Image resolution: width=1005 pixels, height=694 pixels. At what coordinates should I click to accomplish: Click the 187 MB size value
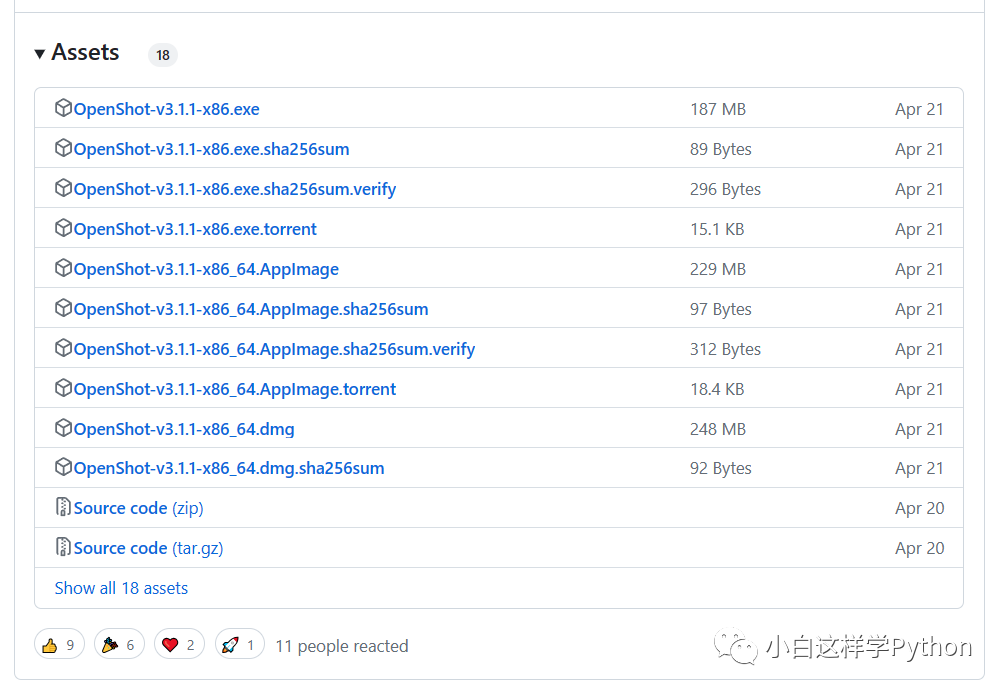(718, 109)
